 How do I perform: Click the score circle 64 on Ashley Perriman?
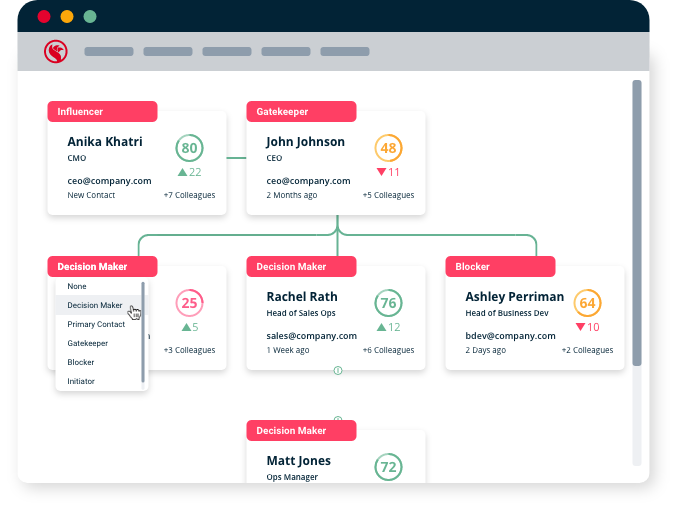click(587, 303)
